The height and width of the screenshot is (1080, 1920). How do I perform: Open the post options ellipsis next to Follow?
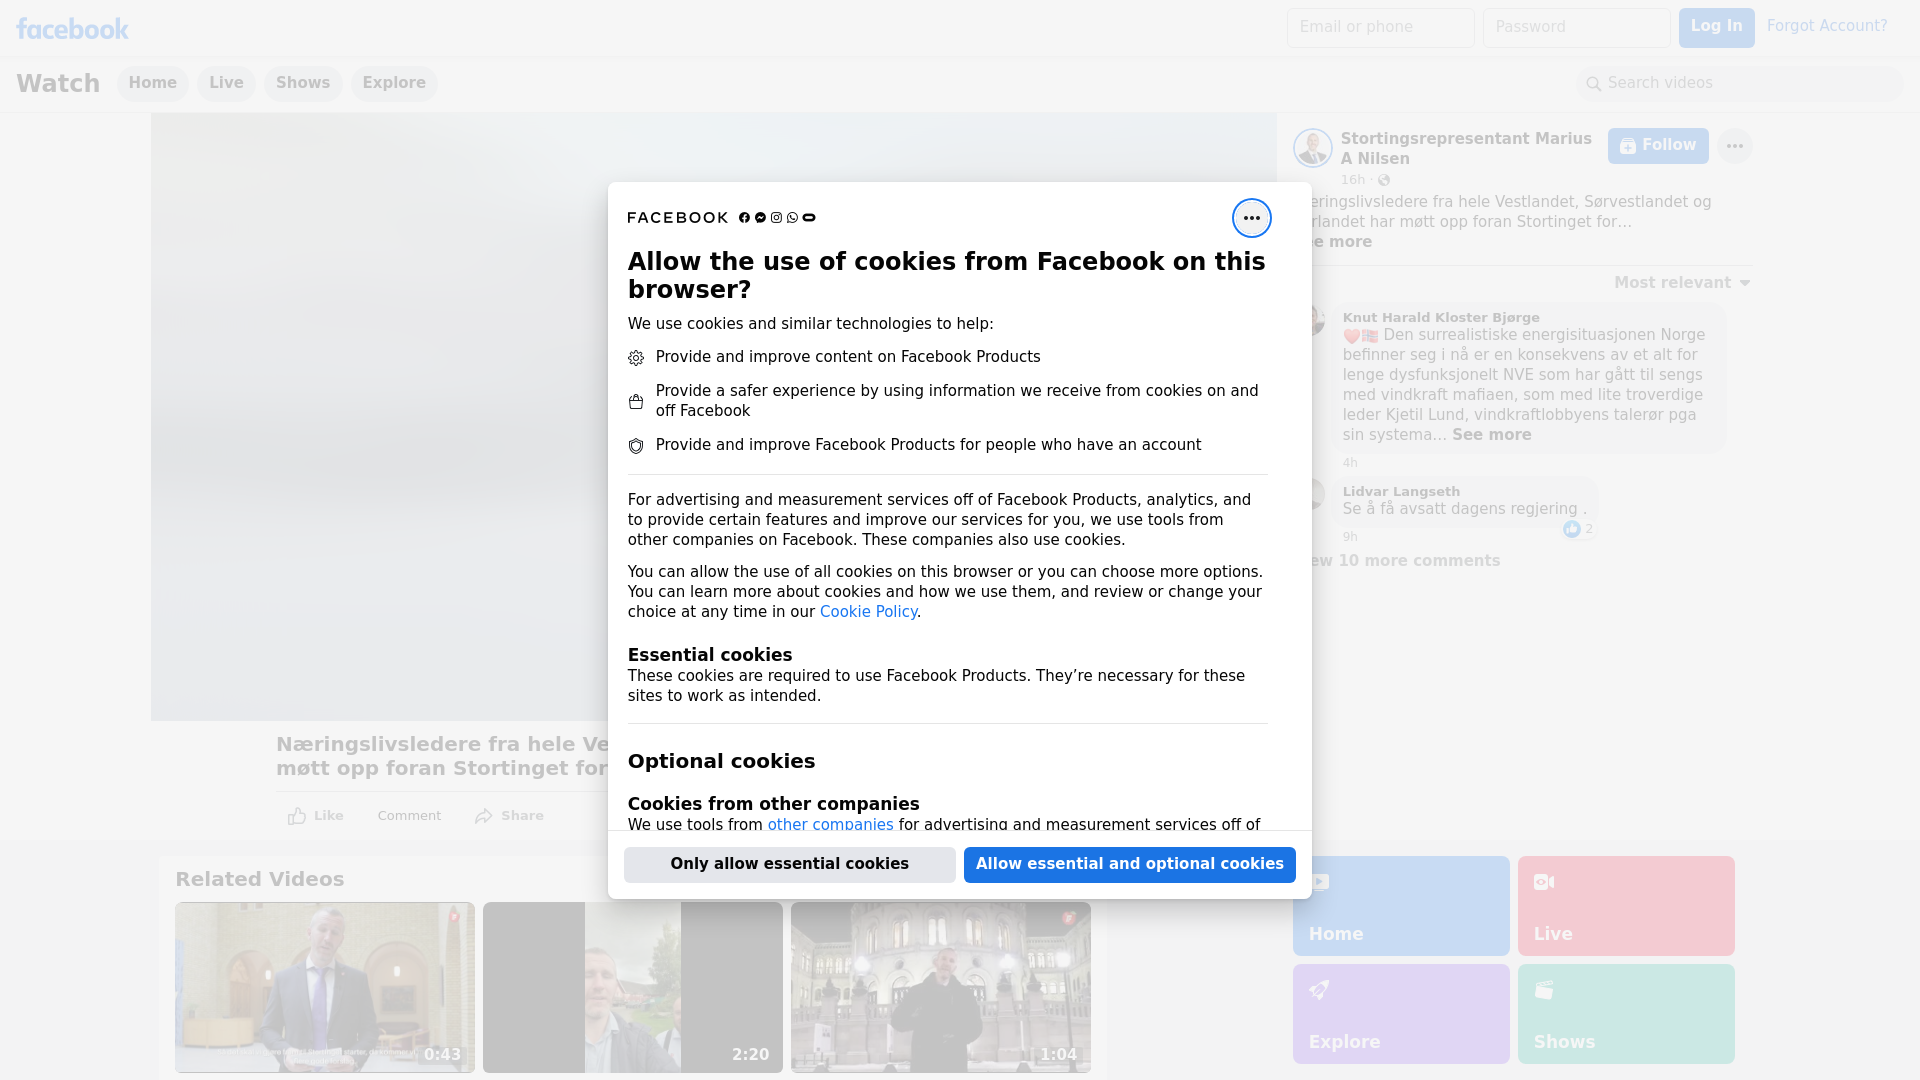click(x=1734, y=146)
